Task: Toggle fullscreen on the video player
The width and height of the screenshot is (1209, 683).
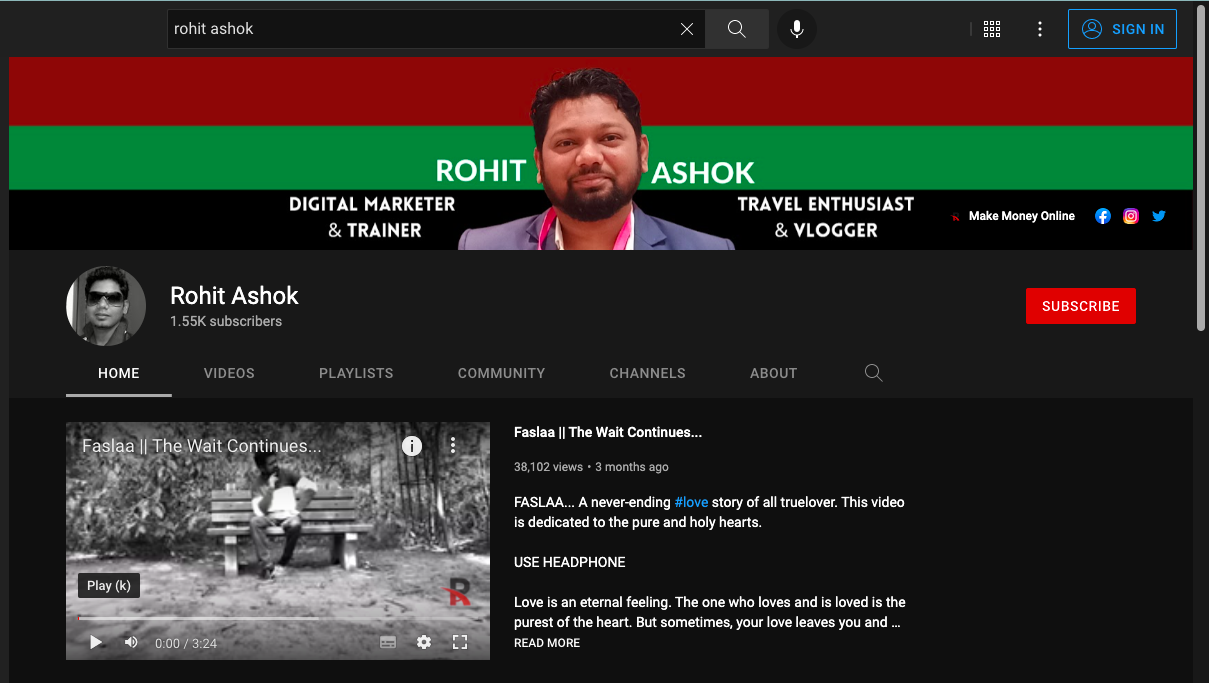Action: pyautogui.click(x=460, y=642)
